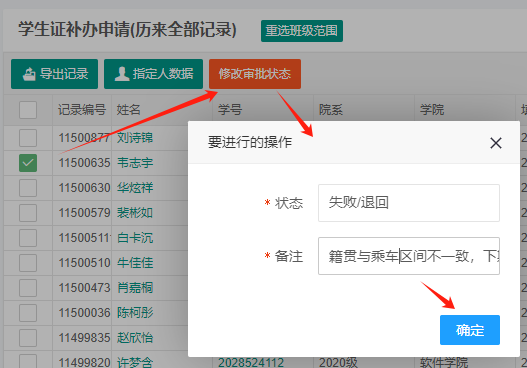The width and height of the screenshot is (527, 368).
Task: Open student link 许梦含
Action: (135, 362)
